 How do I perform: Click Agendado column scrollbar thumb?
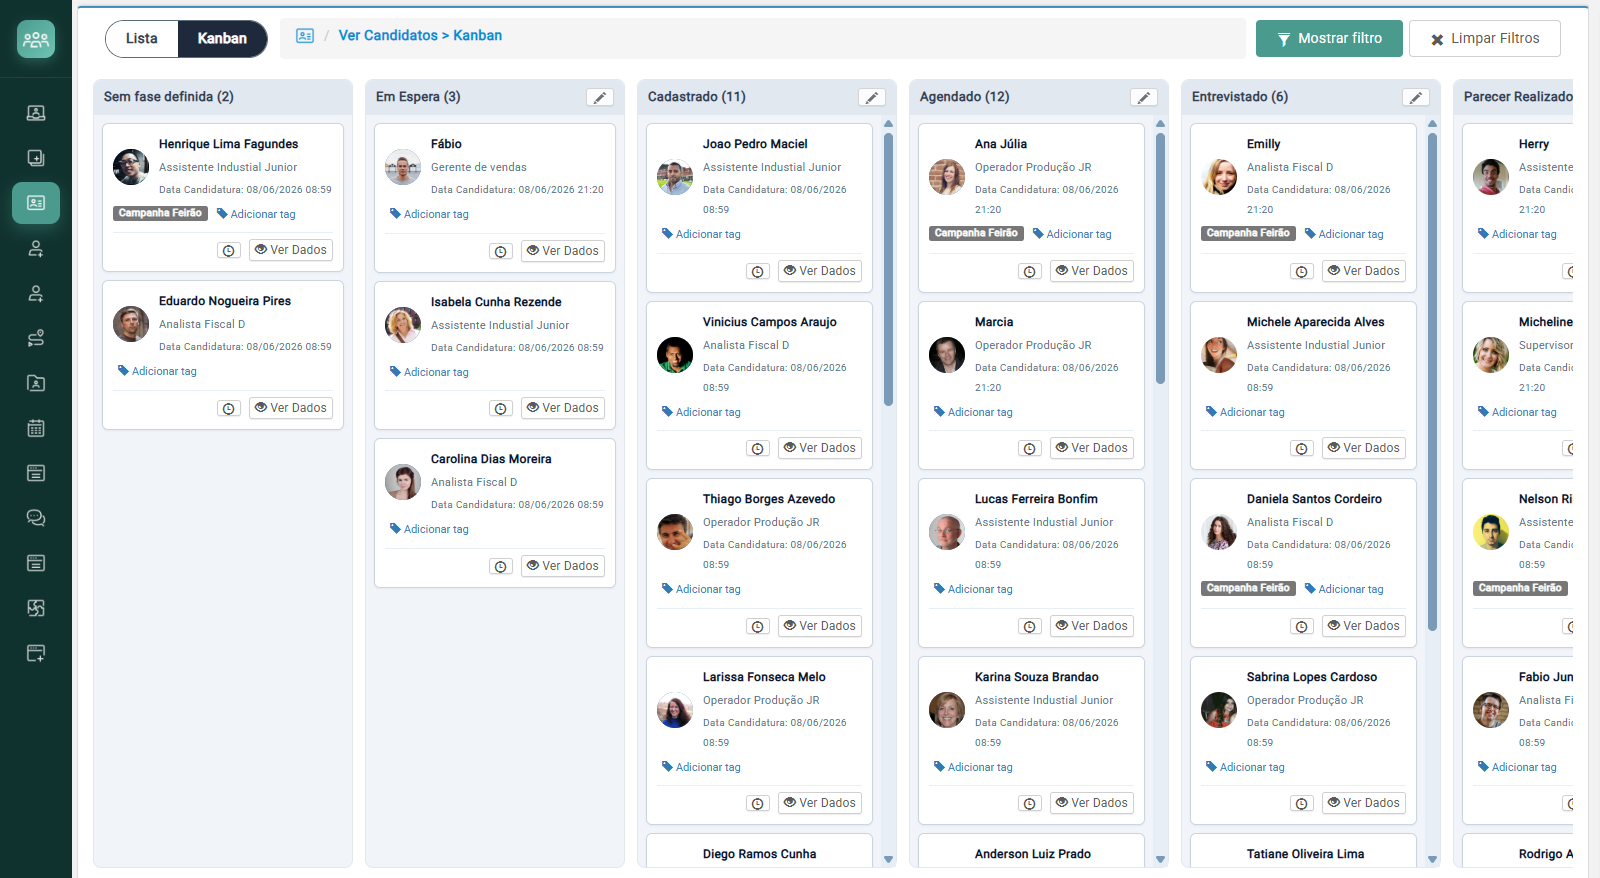[x=1160, y=258]
